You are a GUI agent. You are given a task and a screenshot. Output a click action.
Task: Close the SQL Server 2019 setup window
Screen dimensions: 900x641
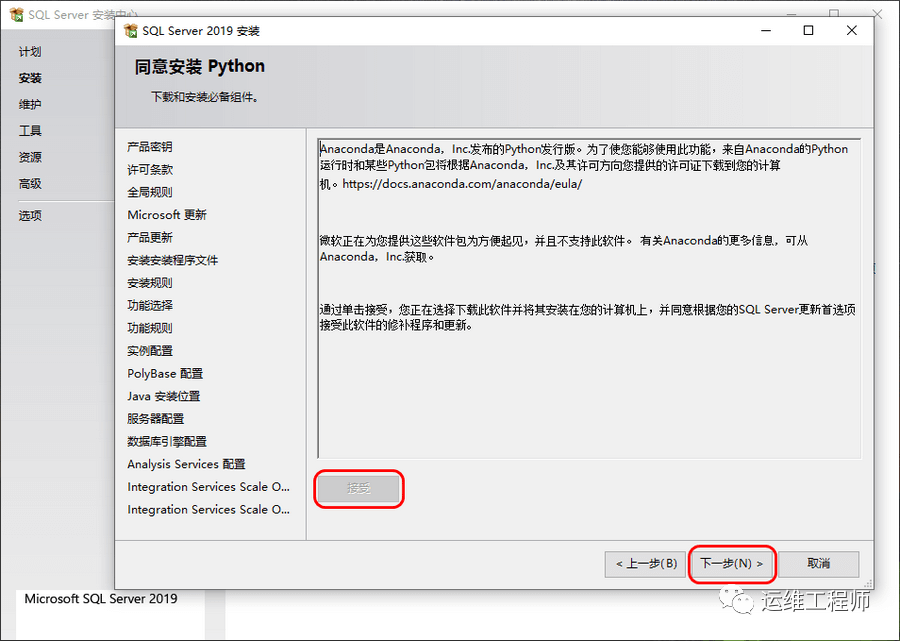pos(852,30)
